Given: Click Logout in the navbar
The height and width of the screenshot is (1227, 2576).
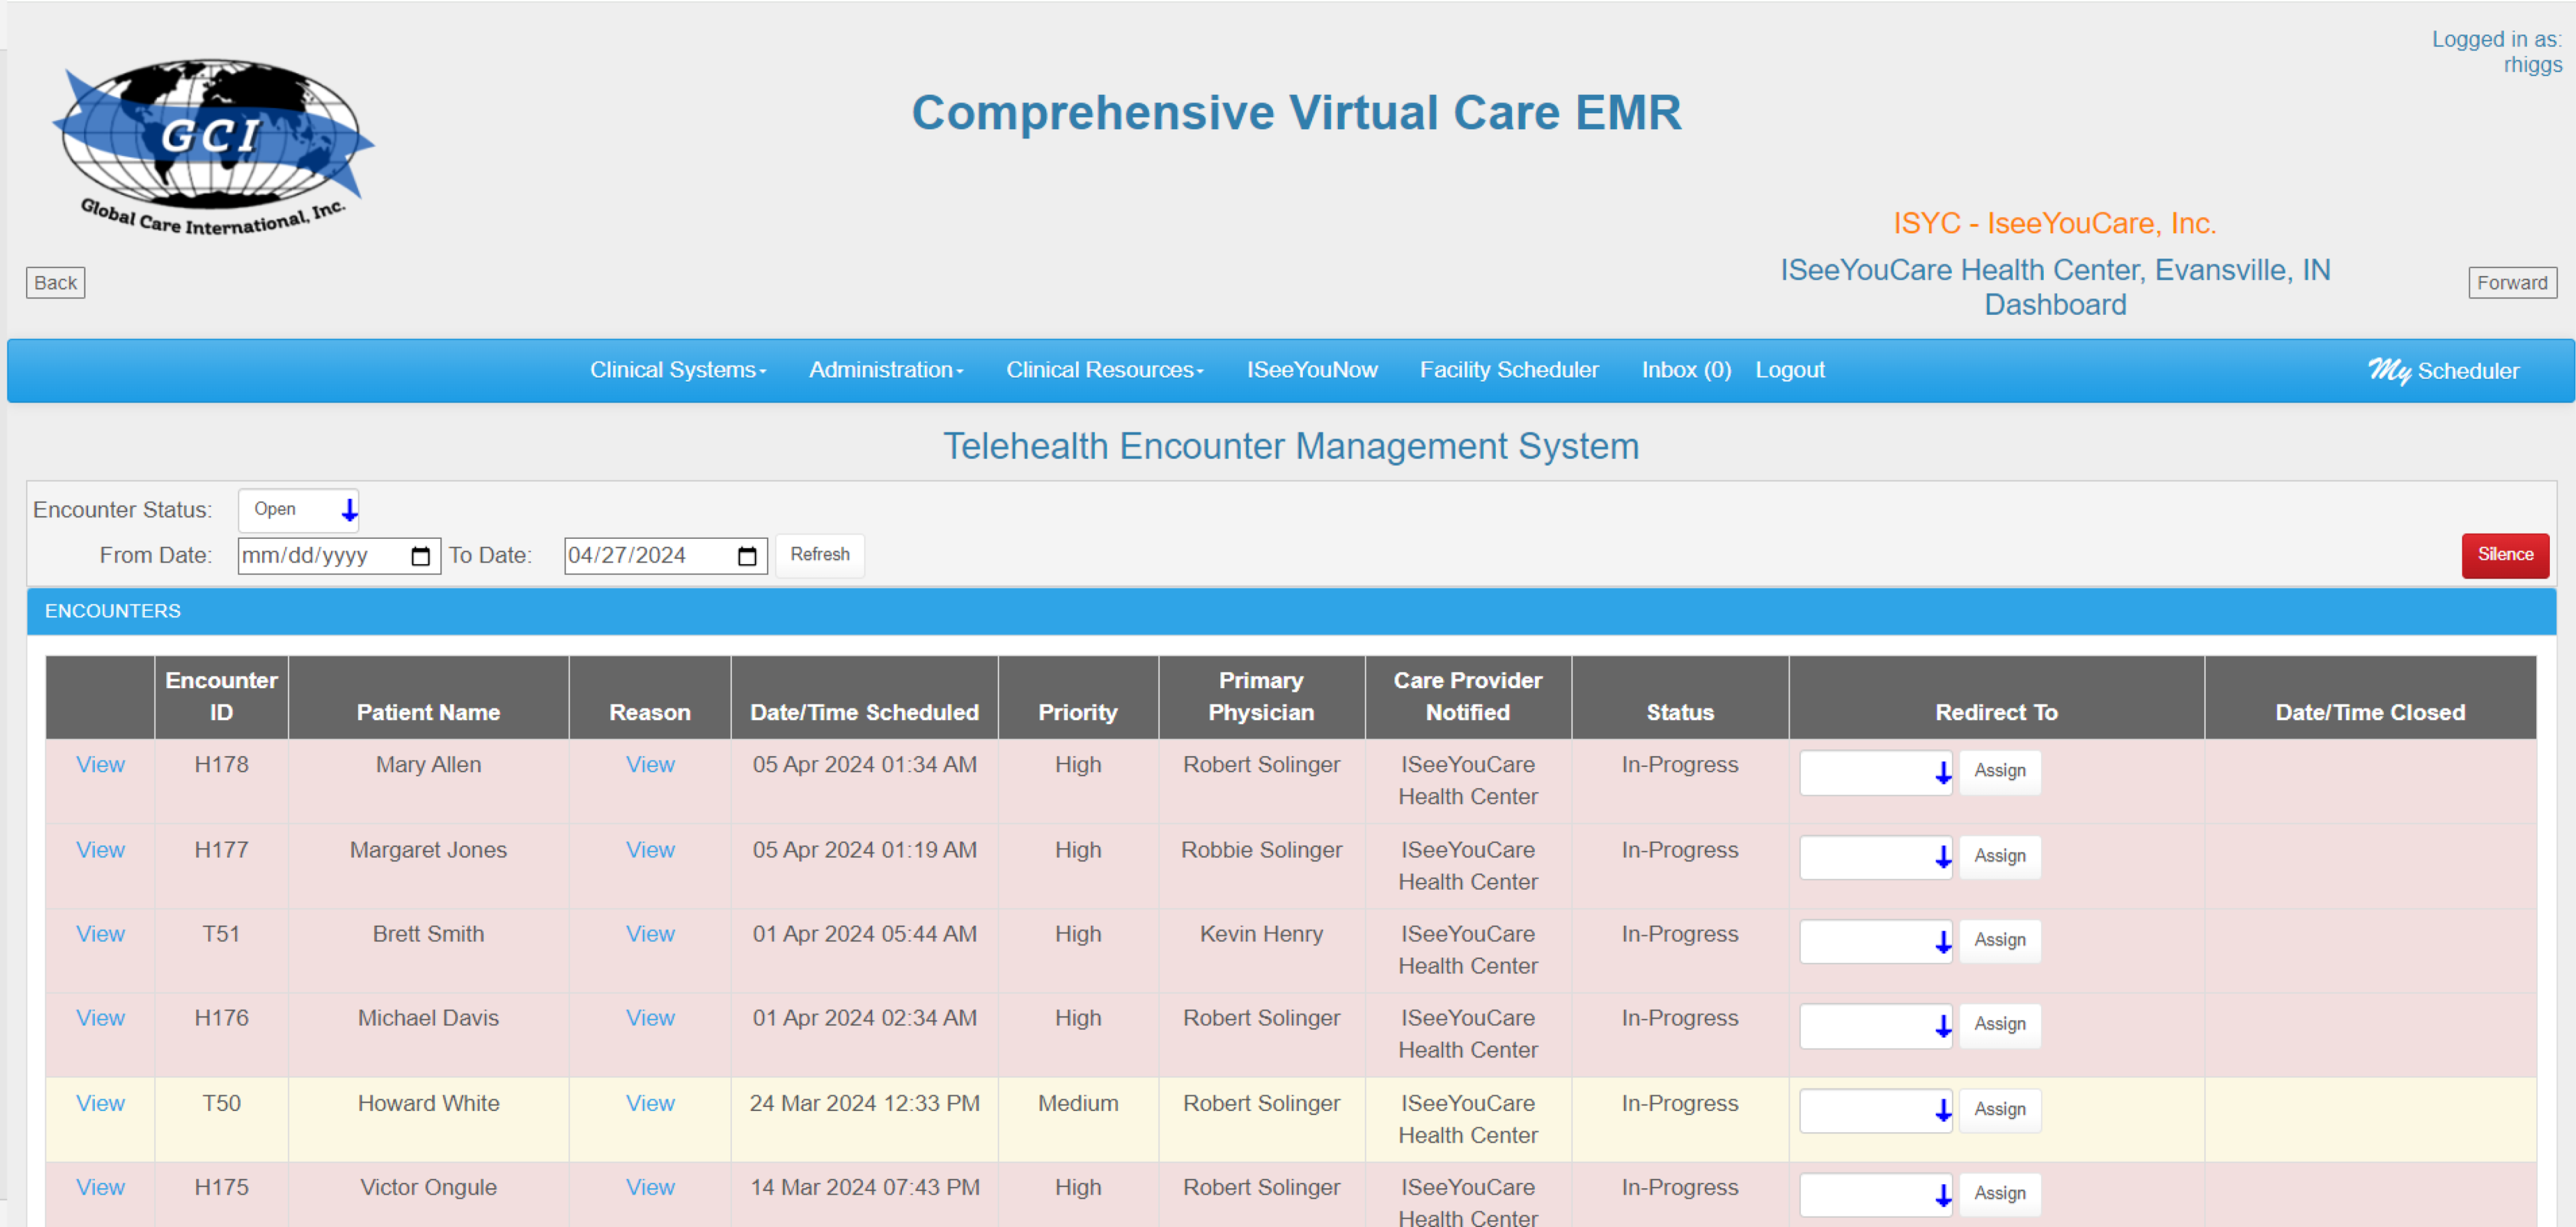Looking at the screenshot, I should (1790, 370).
